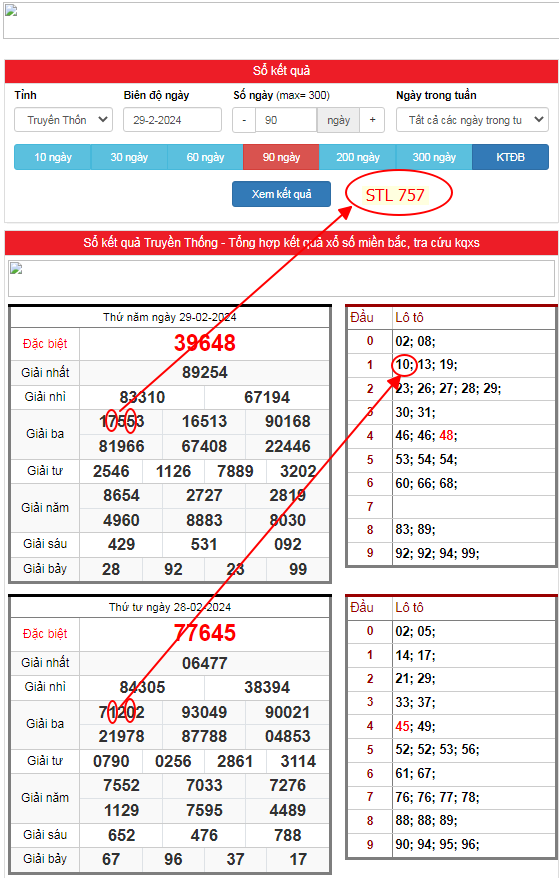Click the ngày unit label button
Screen dimensions: 559x878
[x=338, y=120]
